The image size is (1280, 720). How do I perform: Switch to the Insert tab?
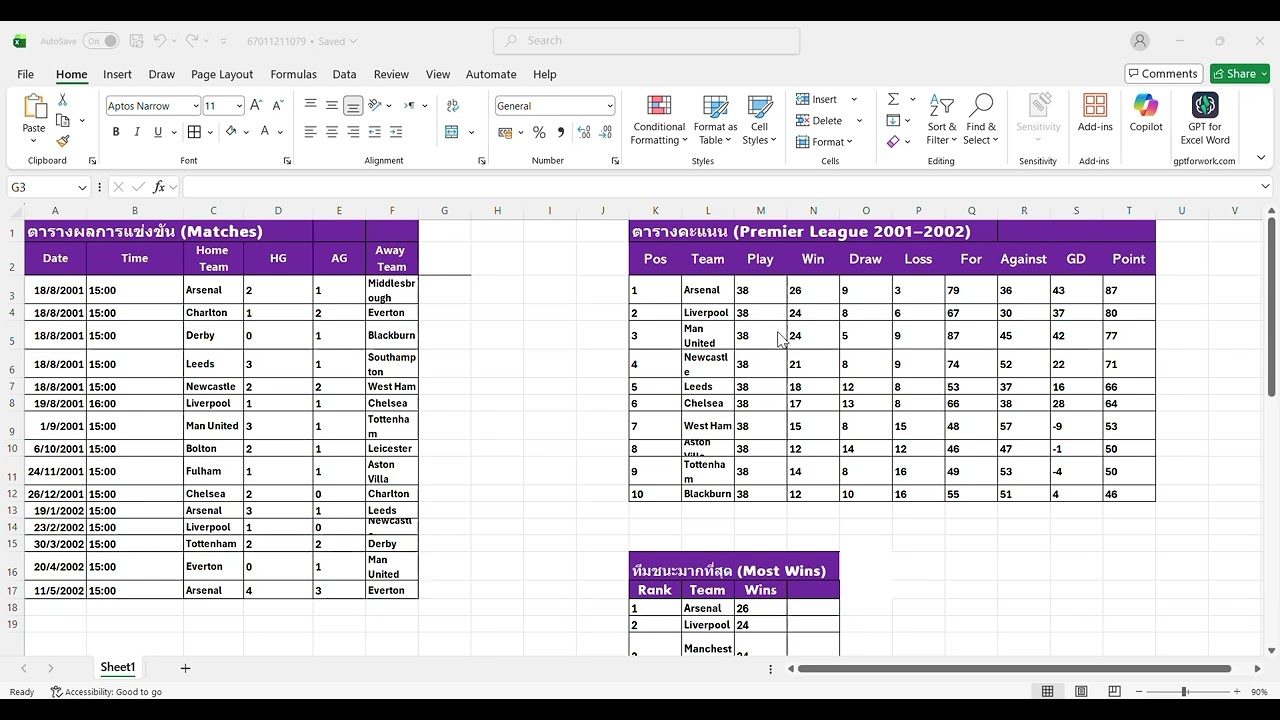[x=117, y=74]
